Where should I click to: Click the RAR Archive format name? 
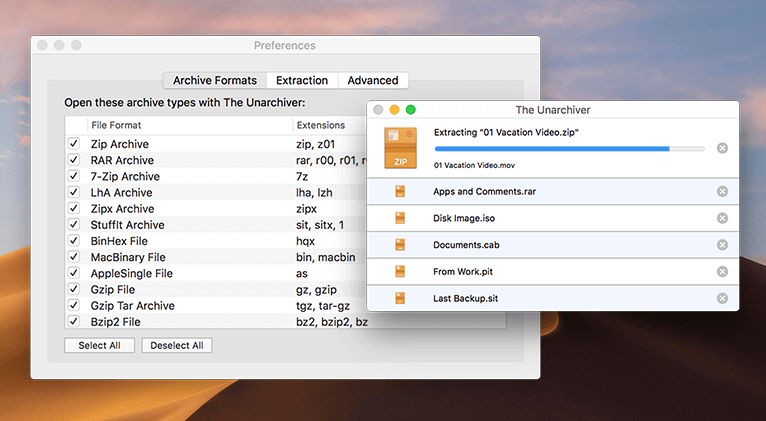[122, 160]
